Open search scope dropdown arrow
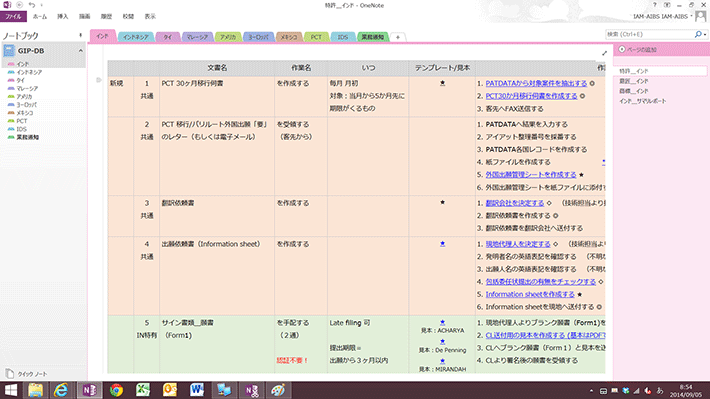This screenshot has height=399, width=710. click(705, 34)
